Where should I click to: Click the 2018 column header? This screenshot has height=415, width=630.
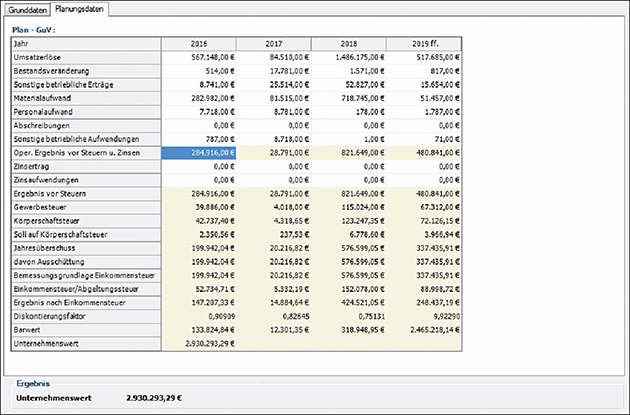pos(350,44)
